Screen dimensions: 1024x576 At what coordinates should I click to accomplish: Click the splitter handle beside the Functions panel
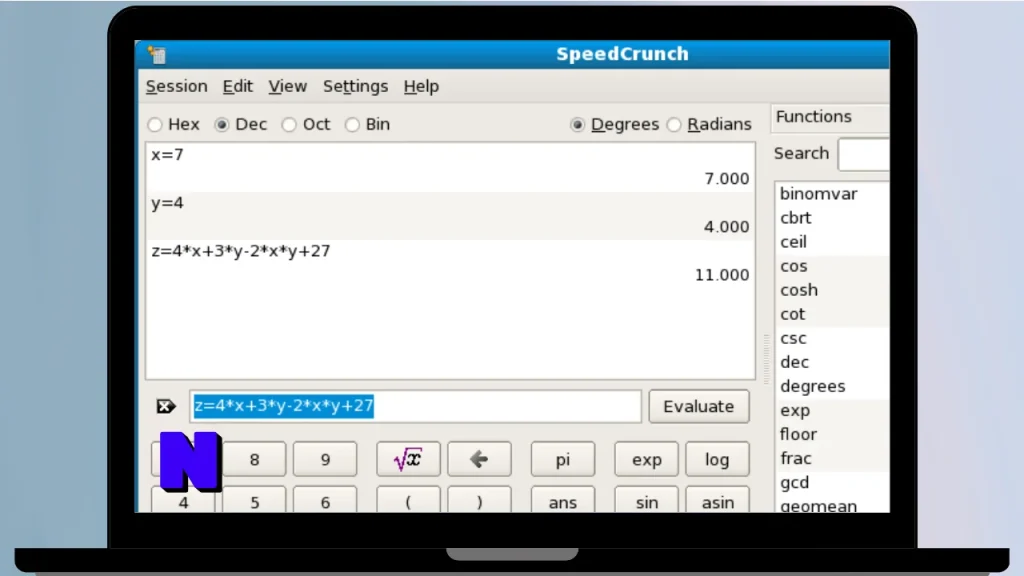pos(767,359)
